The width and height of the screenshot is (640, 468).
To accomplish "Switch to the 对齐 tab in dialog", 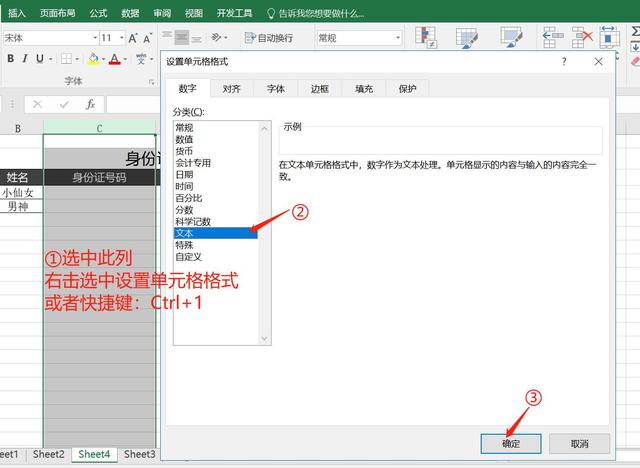I will tap(231, 89).
